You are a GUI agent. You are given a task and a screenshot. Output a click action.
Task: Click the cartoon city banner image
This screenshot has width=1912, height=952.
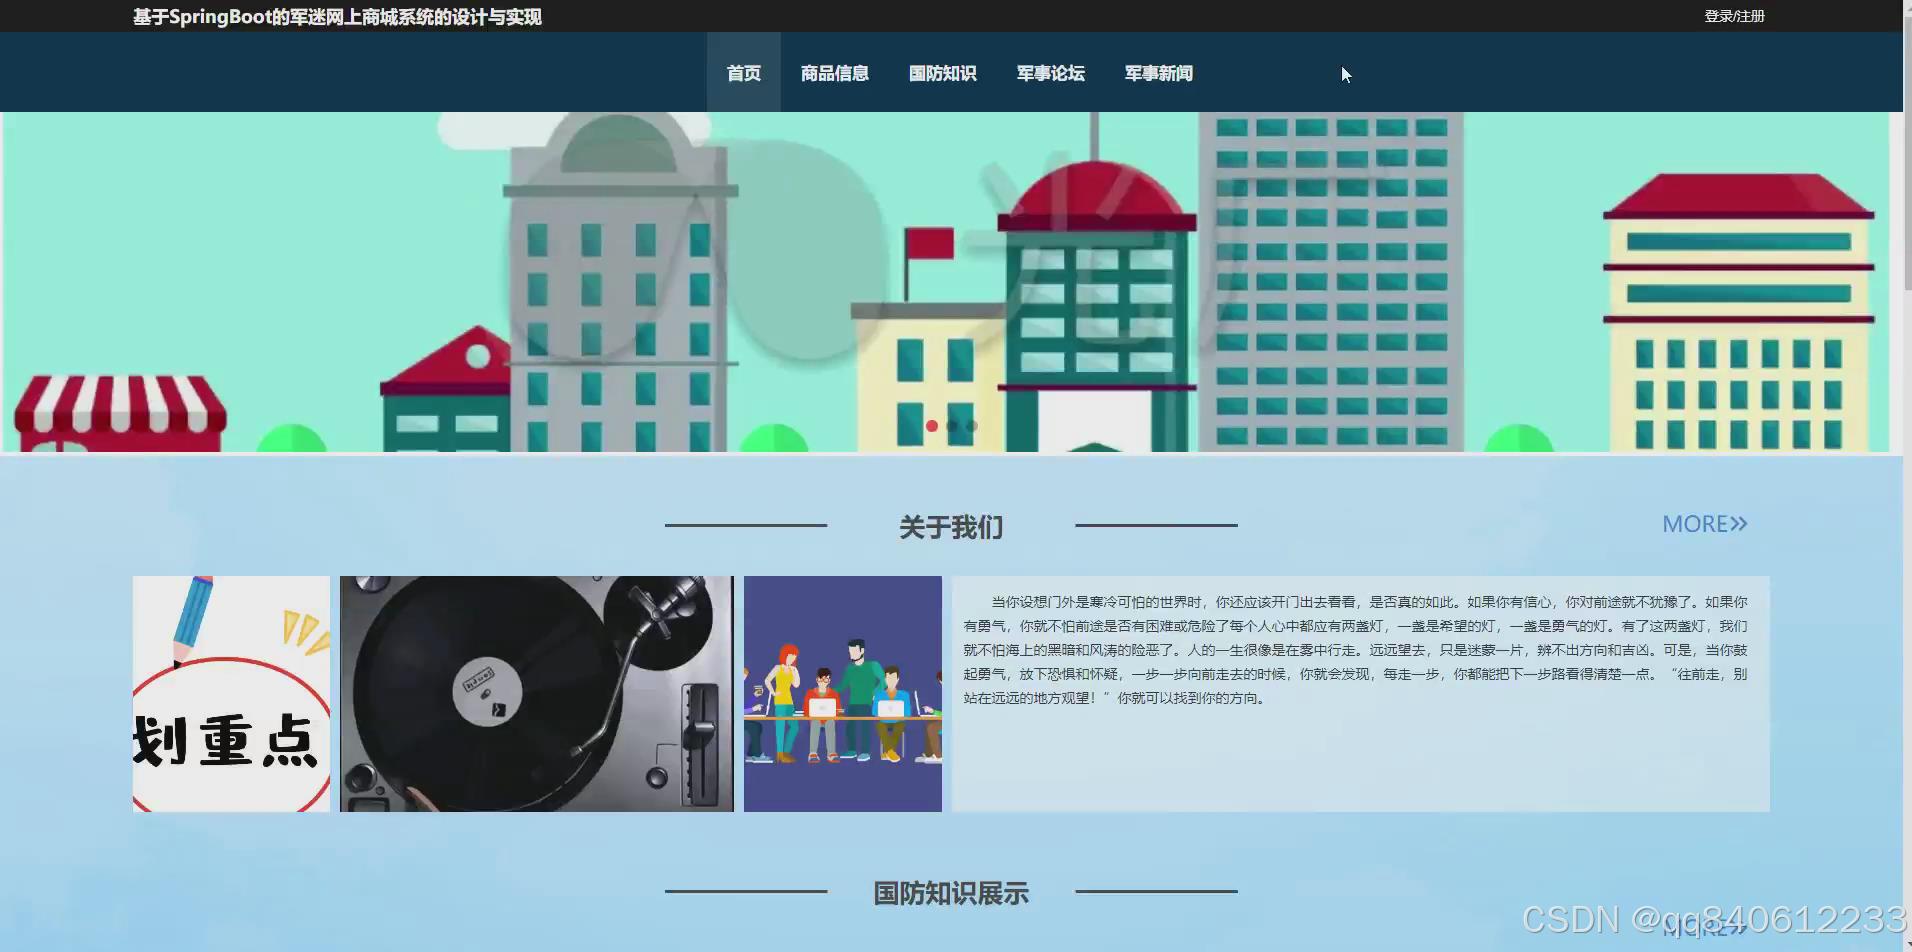click(950, 280)
